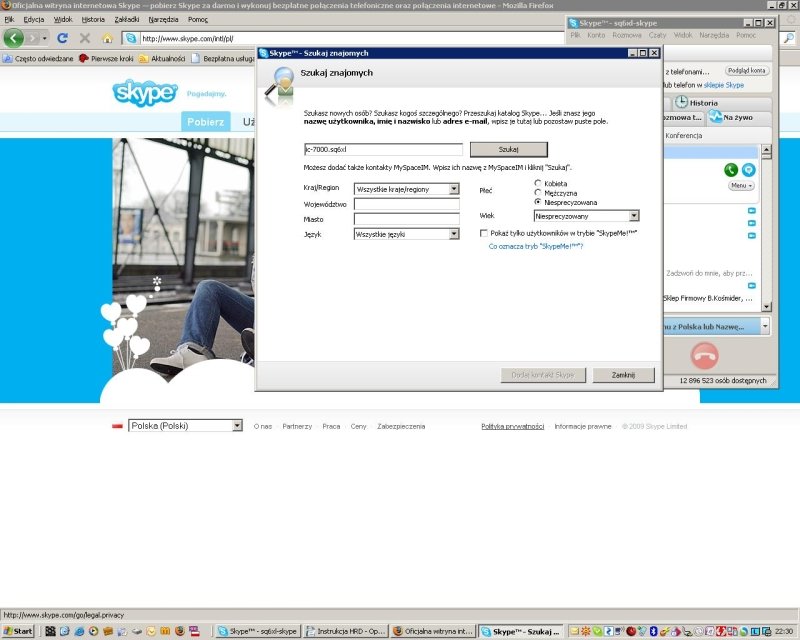Enable Pokaż tylko użytkowników SkypeMe checkbox

484,233
